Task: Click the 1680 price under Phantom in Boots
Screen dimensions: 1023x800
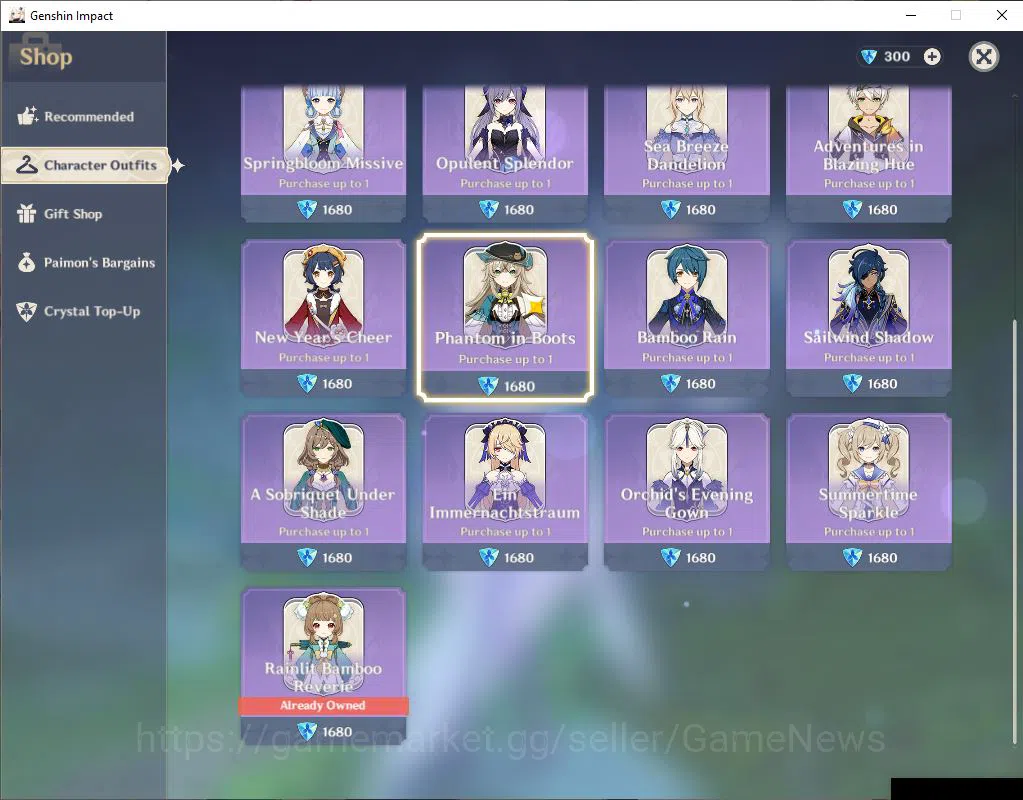Action: point(519,386)
